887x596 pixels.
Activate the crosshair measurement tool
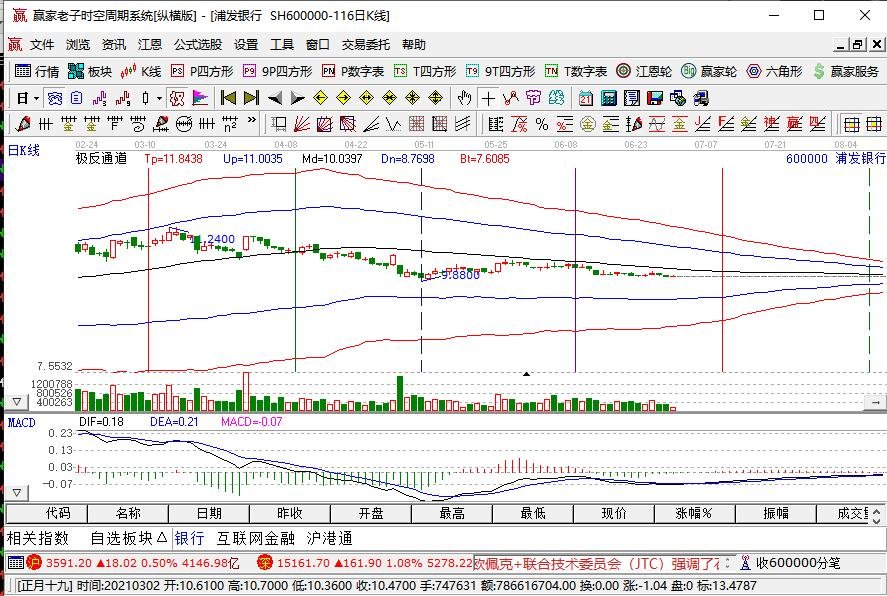click(488, 98)
